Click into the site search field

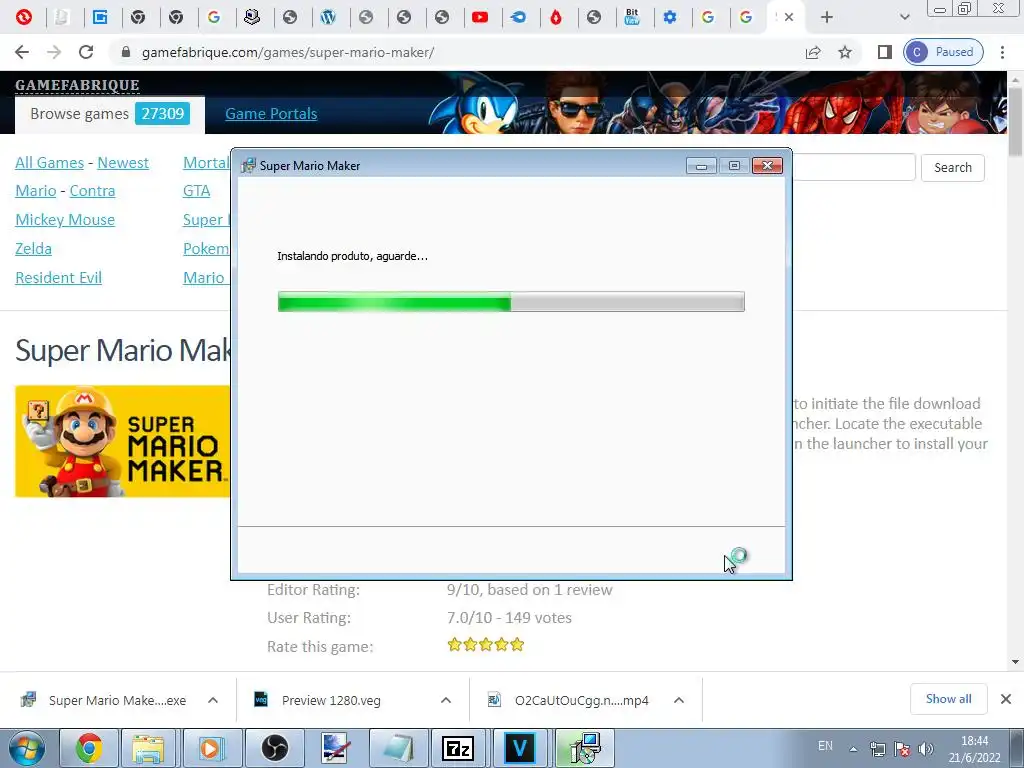854,168
